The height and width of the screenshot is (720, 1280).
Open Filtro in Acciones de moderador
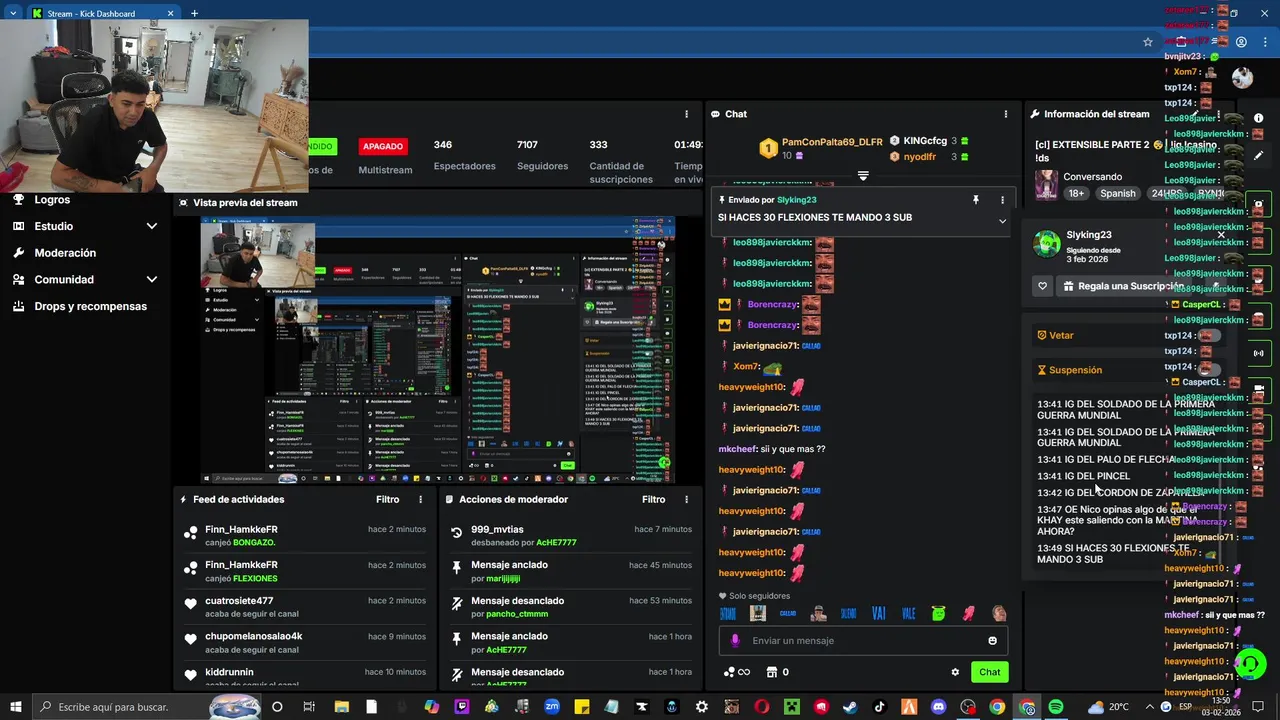[653, 499]
